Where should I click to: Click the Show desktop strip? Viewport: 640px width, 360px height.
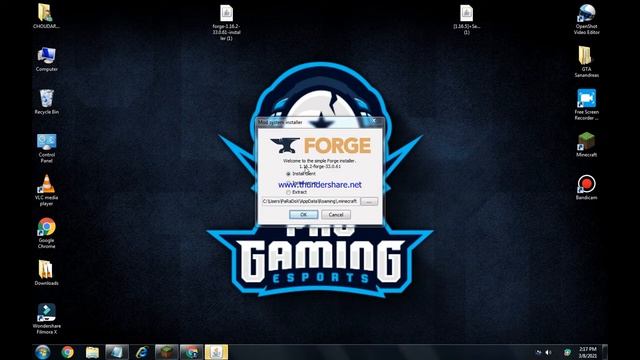tap(605, 352)
